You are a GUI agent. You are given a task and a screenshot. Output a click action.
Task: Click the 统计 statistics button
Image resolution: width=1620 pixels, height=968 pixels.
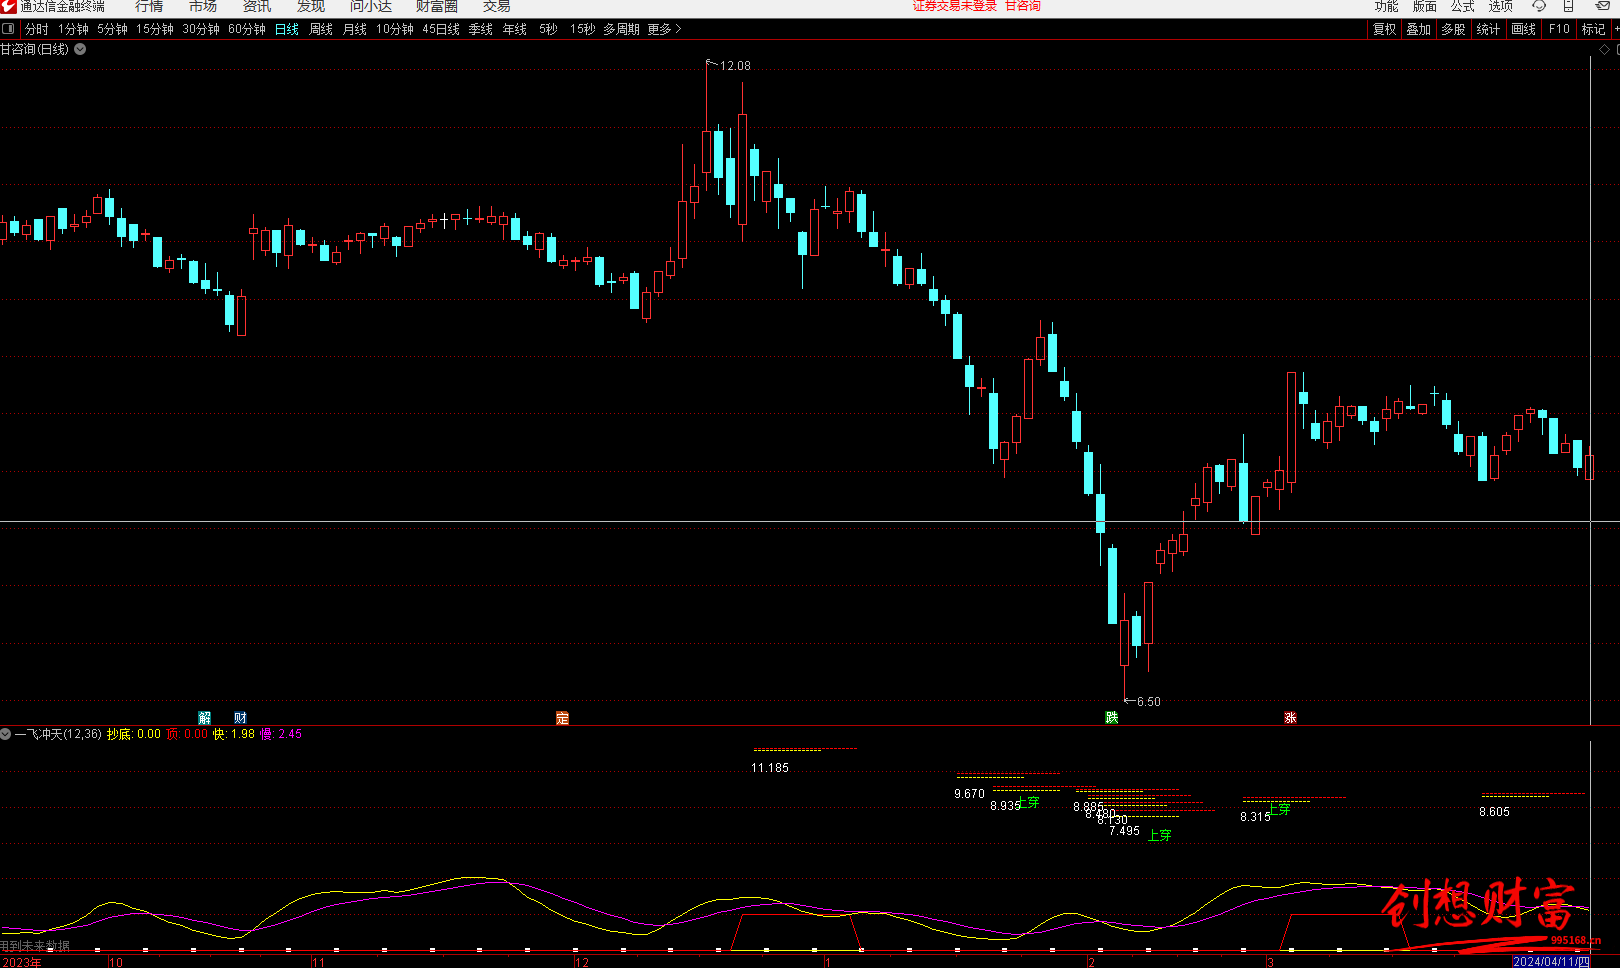tap(1488, 29)
